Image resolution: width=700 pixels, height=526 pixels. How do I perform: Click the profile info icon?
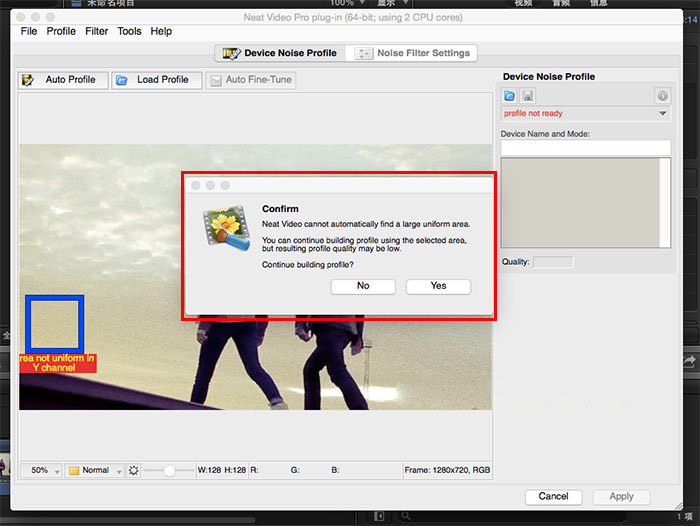(662, 96)
